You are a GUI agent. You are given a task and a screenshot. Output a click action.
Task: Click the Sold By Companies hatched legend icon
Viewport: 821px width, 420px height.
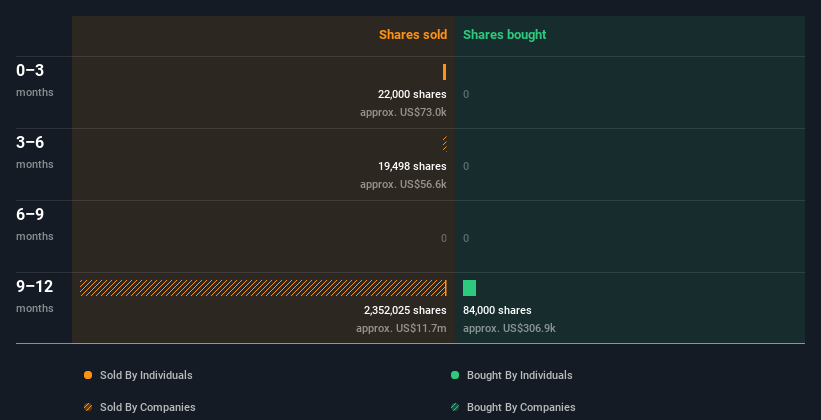click(x=88, y=407)
